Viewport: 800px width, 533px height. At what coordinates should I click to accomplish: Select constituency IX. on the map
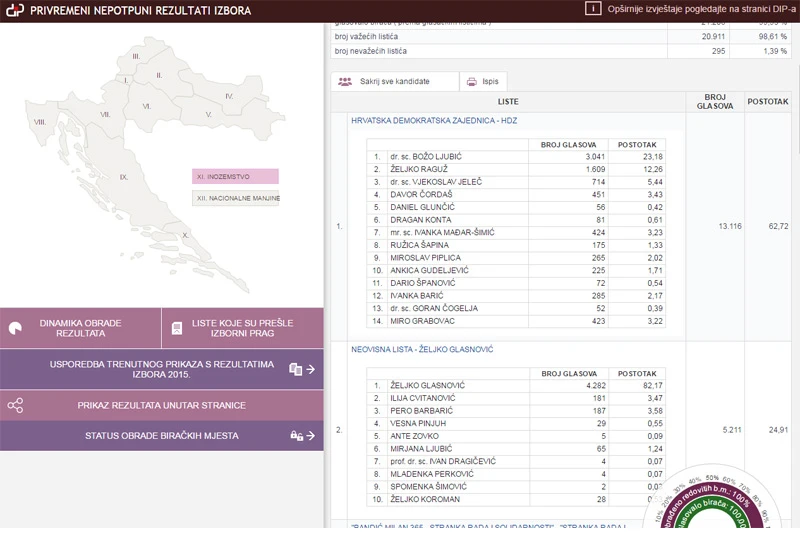click(123, 177)
